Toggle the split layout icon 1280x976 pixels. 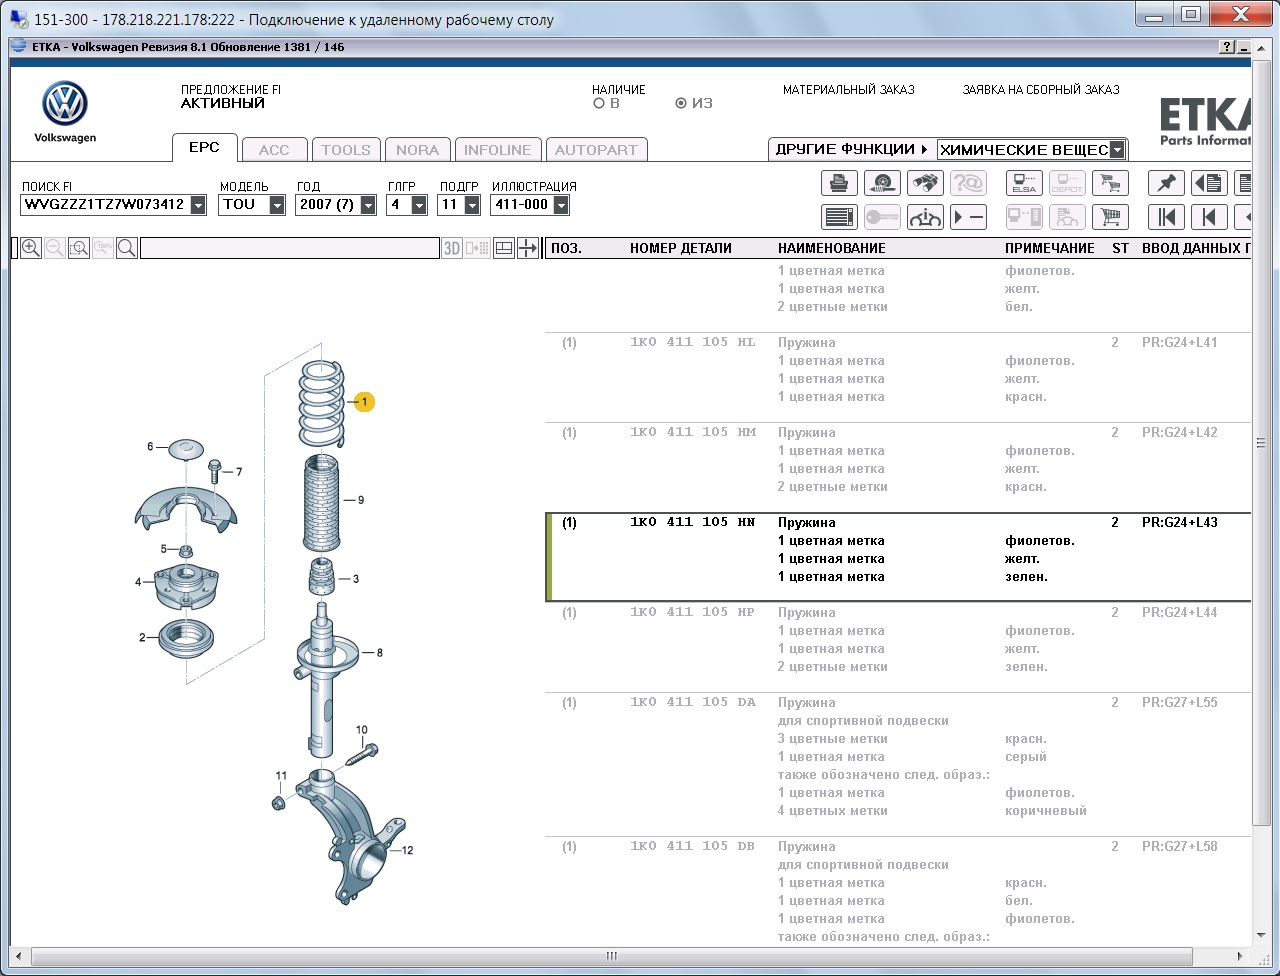(505, 248)
